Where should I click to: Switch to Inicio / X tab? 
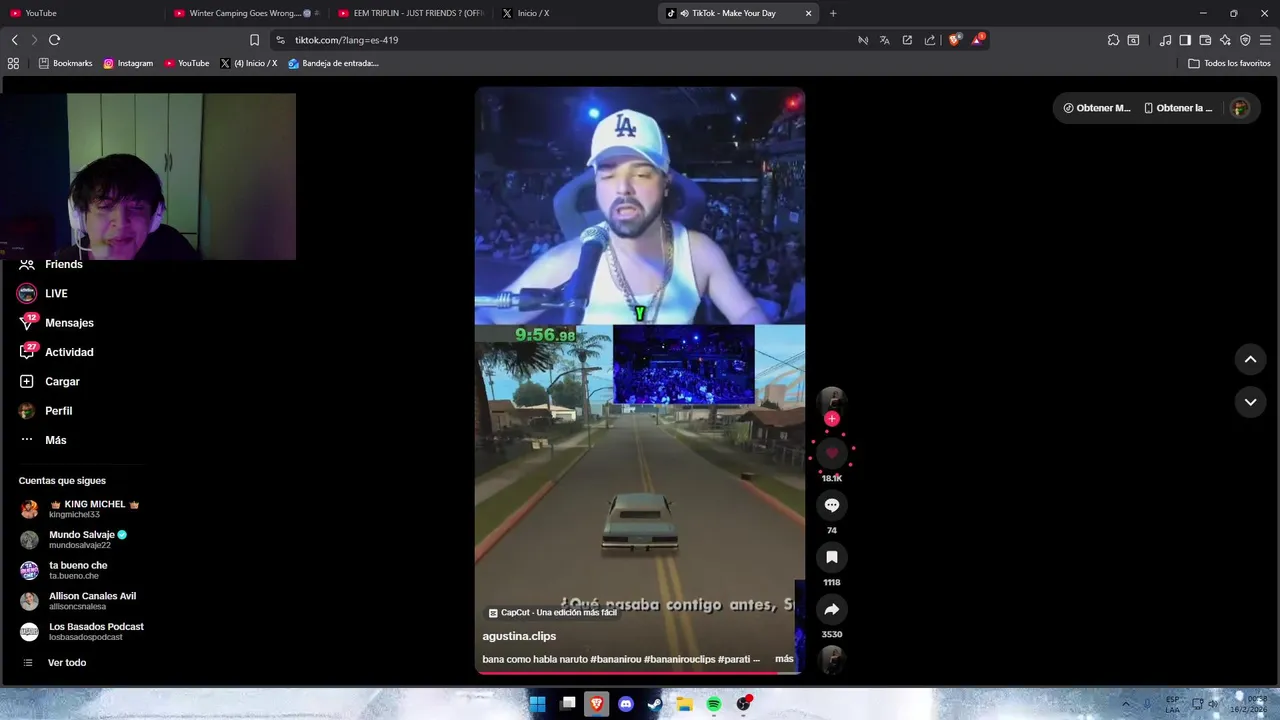[575, 13]
